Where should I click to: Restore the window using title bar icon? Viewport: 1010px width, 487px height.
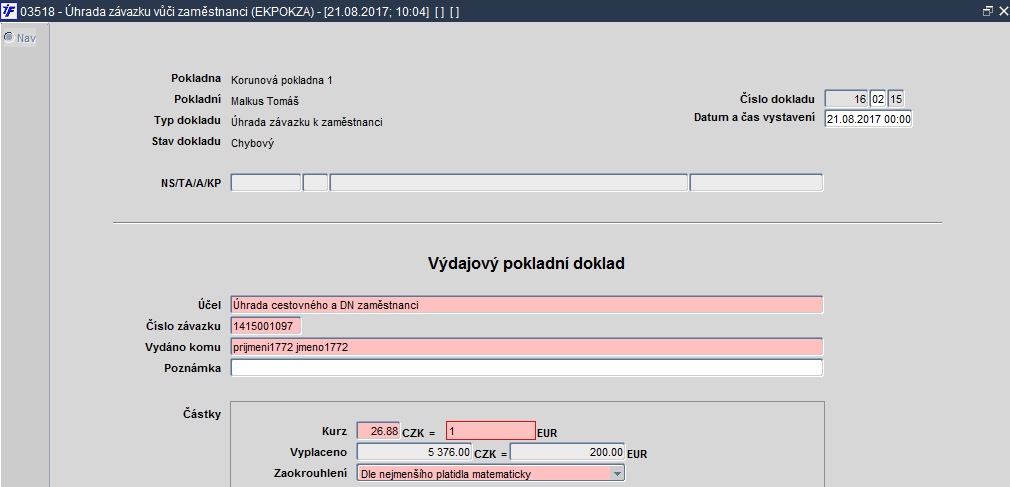[x=987, y=11]
